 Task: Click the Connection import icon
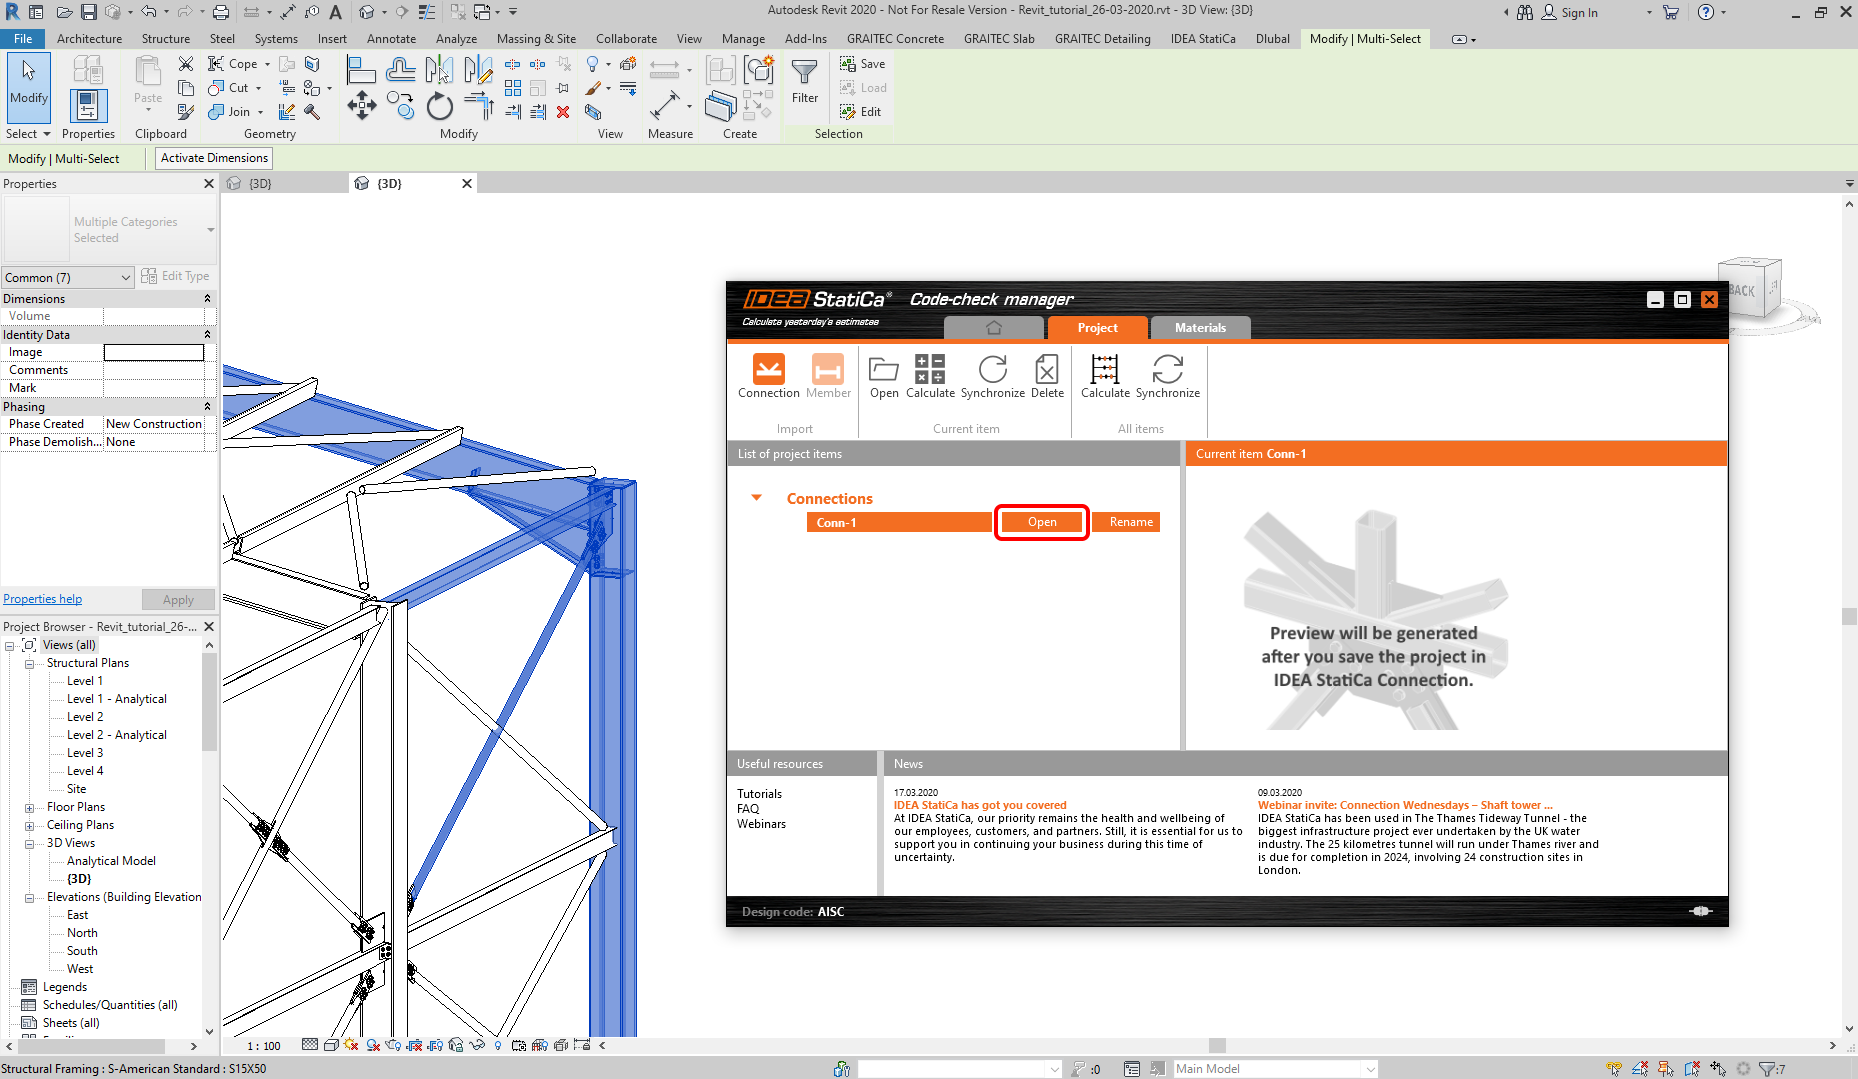pyautogui.click(x=768, y=371)
